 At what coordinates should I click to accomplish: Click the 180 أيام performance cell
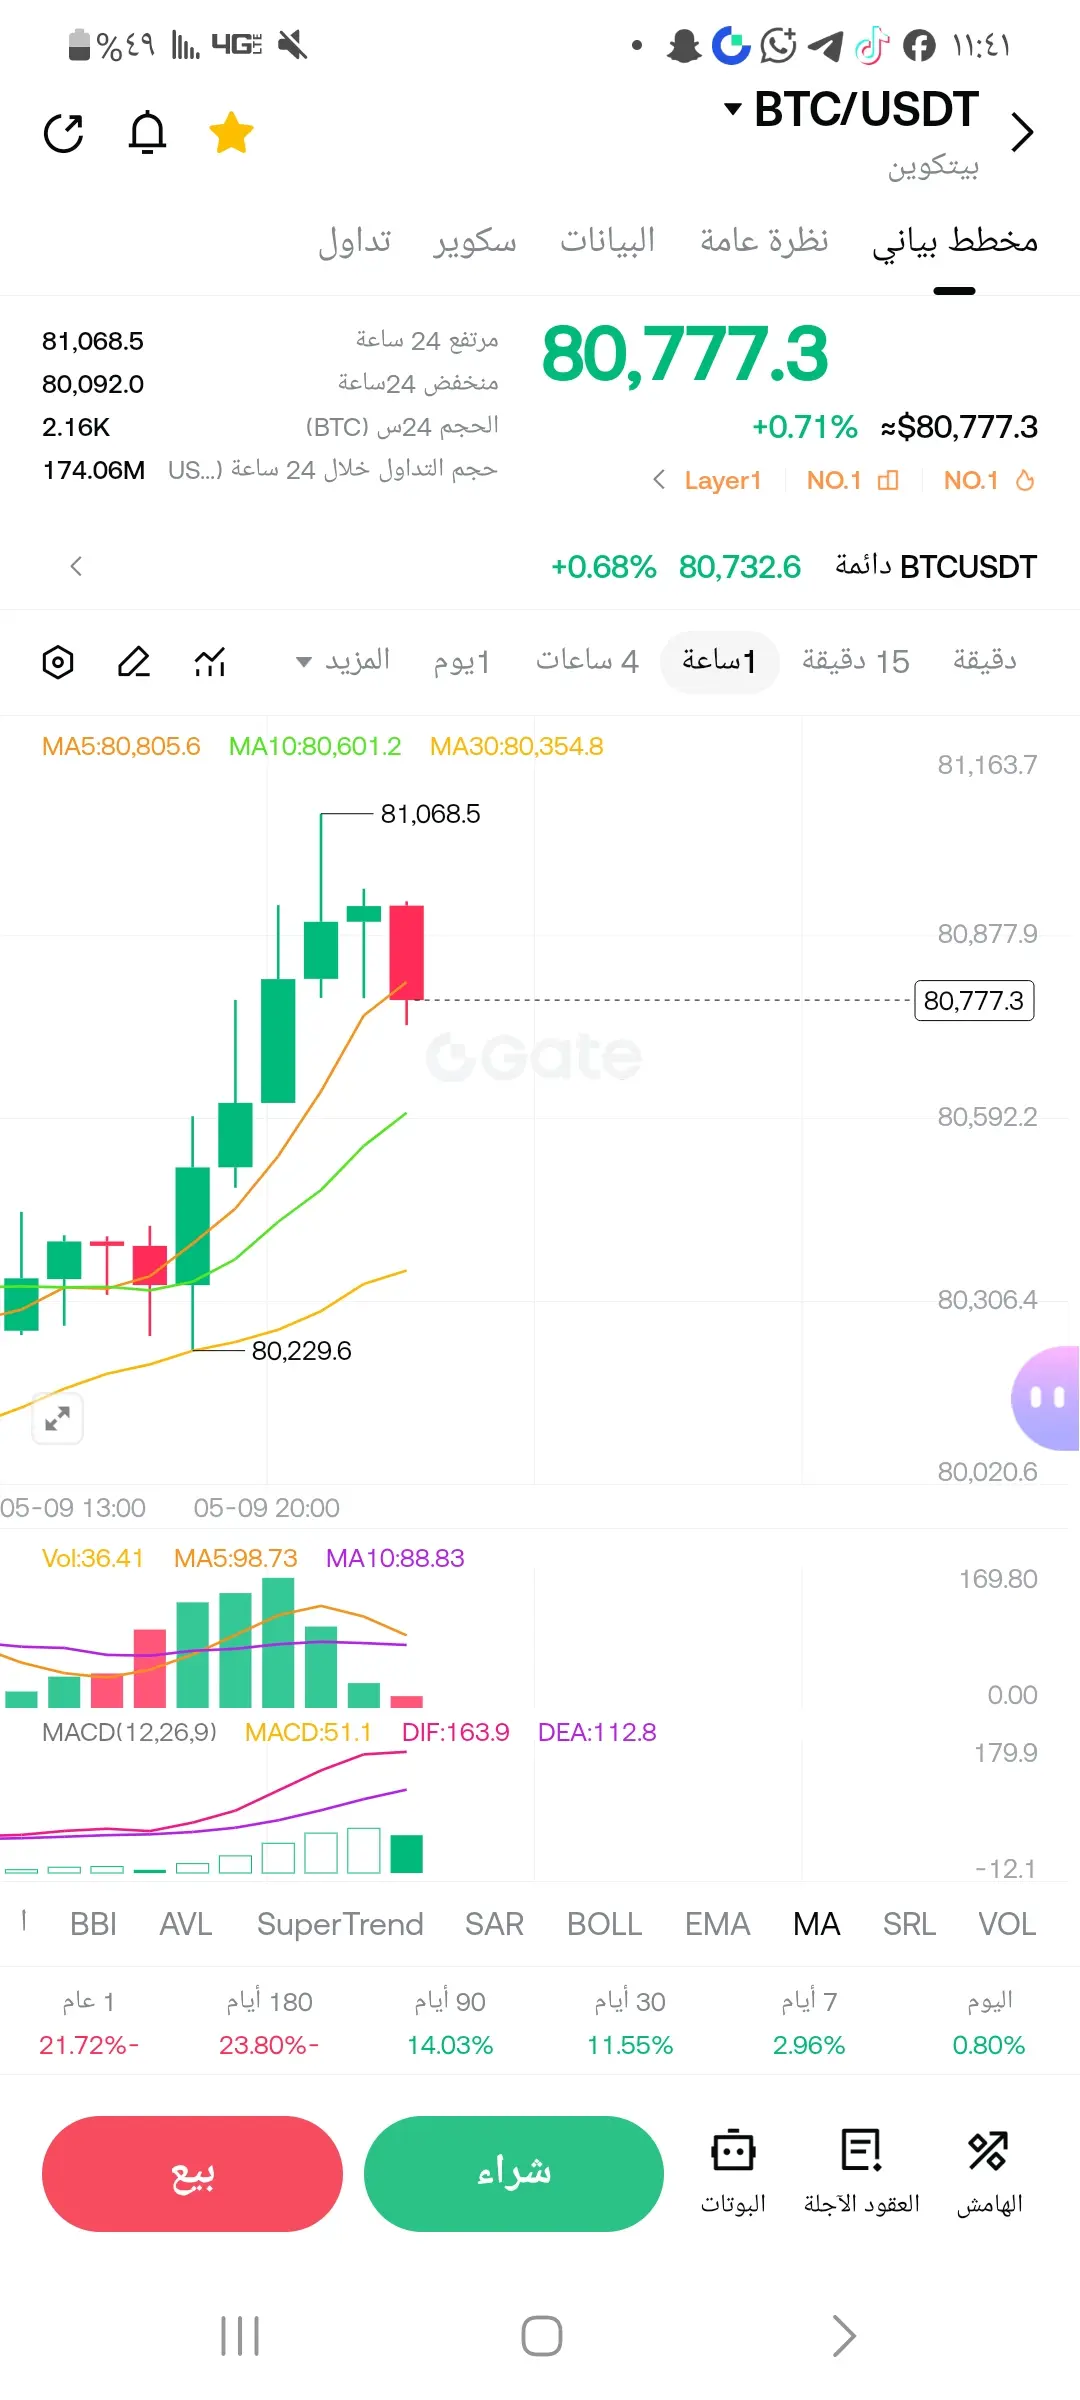point(269,2023)
